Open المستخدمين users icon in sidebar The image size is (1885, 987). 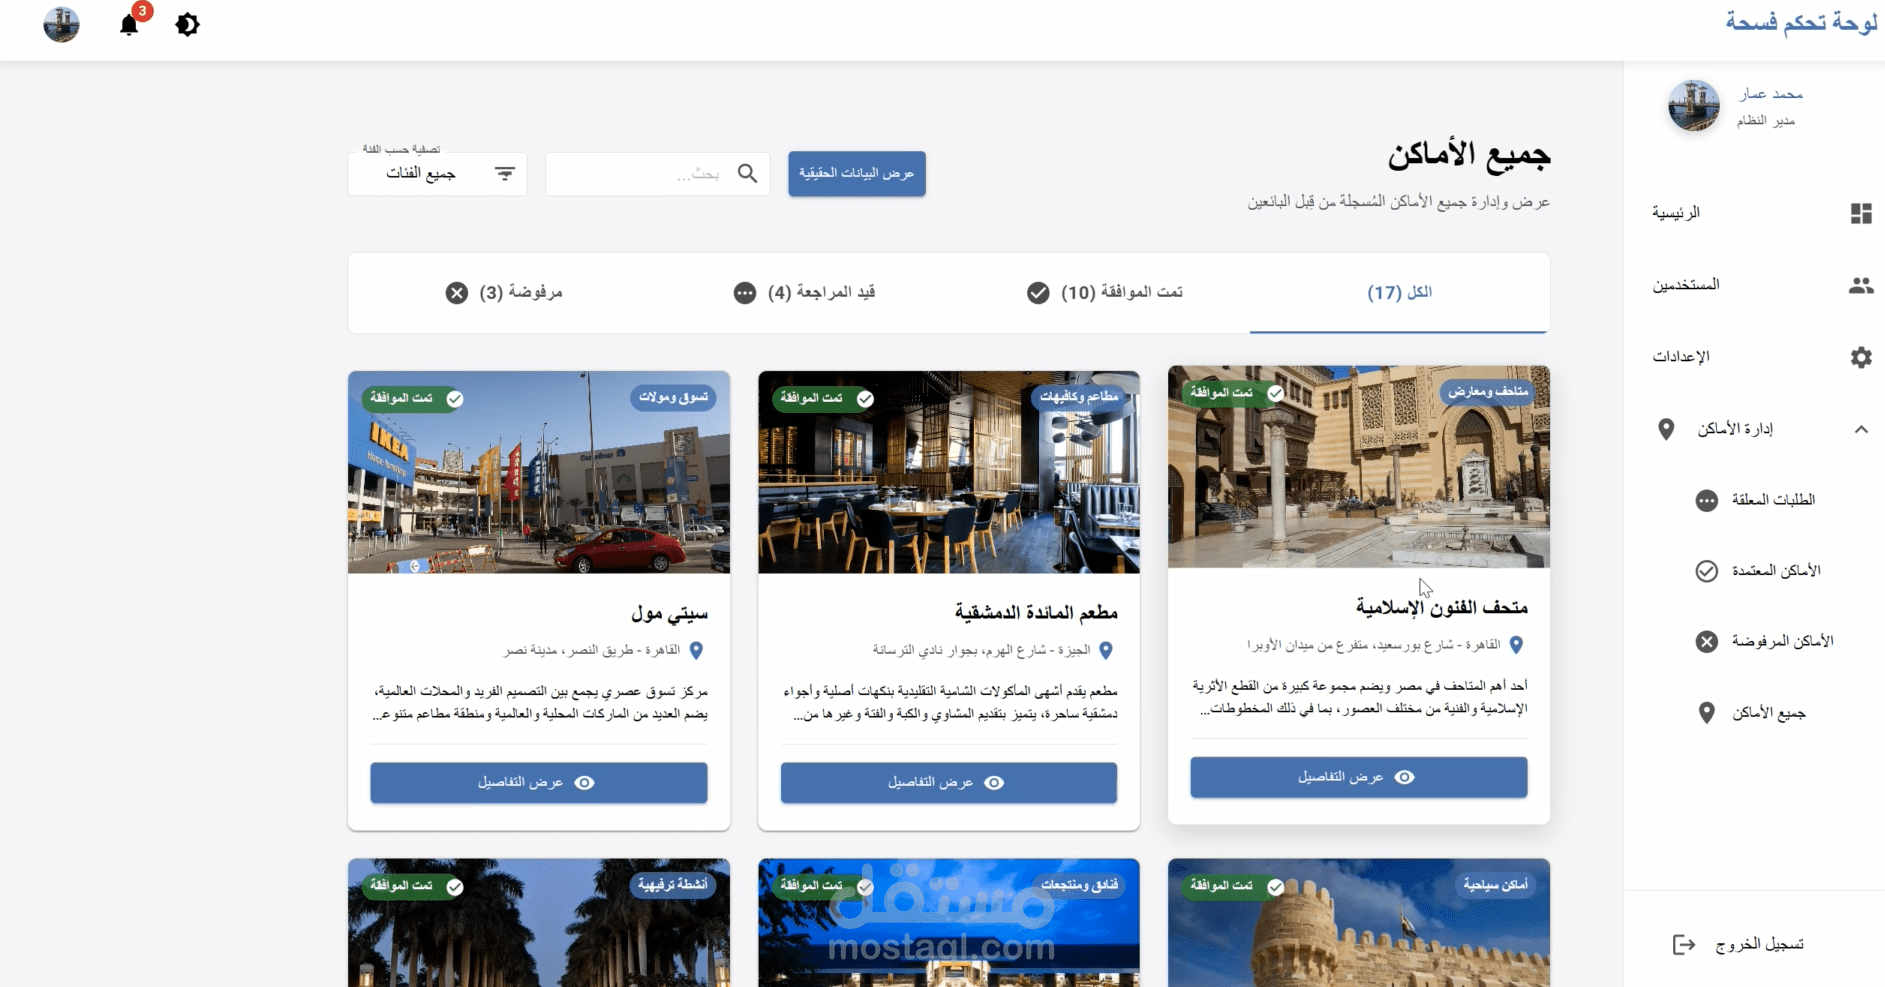pyautogui.click(x=1860, y=285)
